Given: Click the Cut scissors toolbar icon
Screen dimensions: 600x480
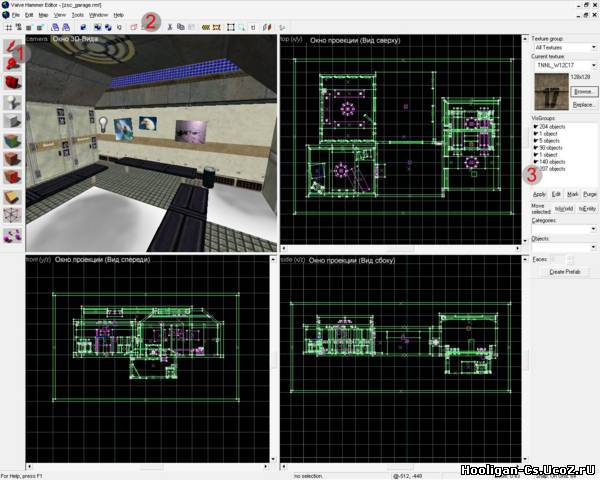Looking at the screenshot, I should coord(170,27).
